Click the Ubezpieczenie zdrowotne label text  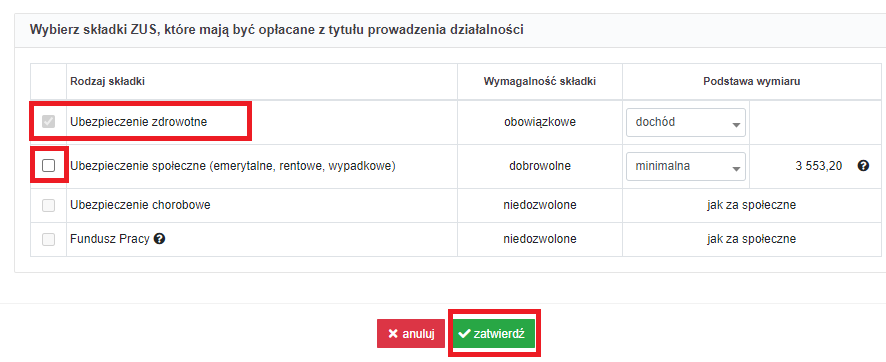click(x=138, y=122)
